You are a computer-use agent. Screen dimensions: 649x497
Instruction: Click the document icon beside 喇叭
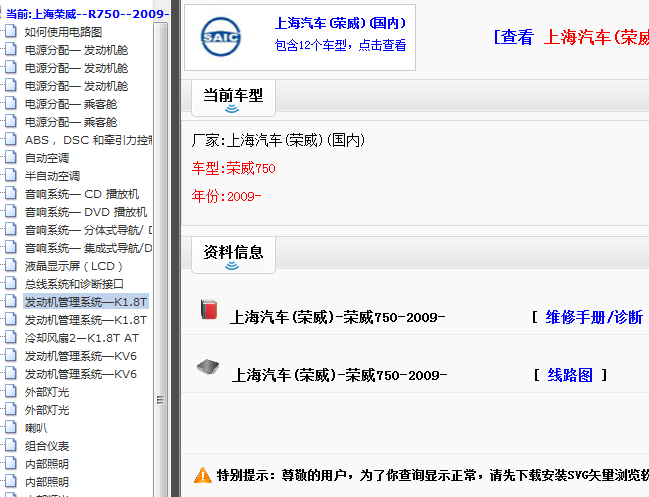(x=11, y=428)
